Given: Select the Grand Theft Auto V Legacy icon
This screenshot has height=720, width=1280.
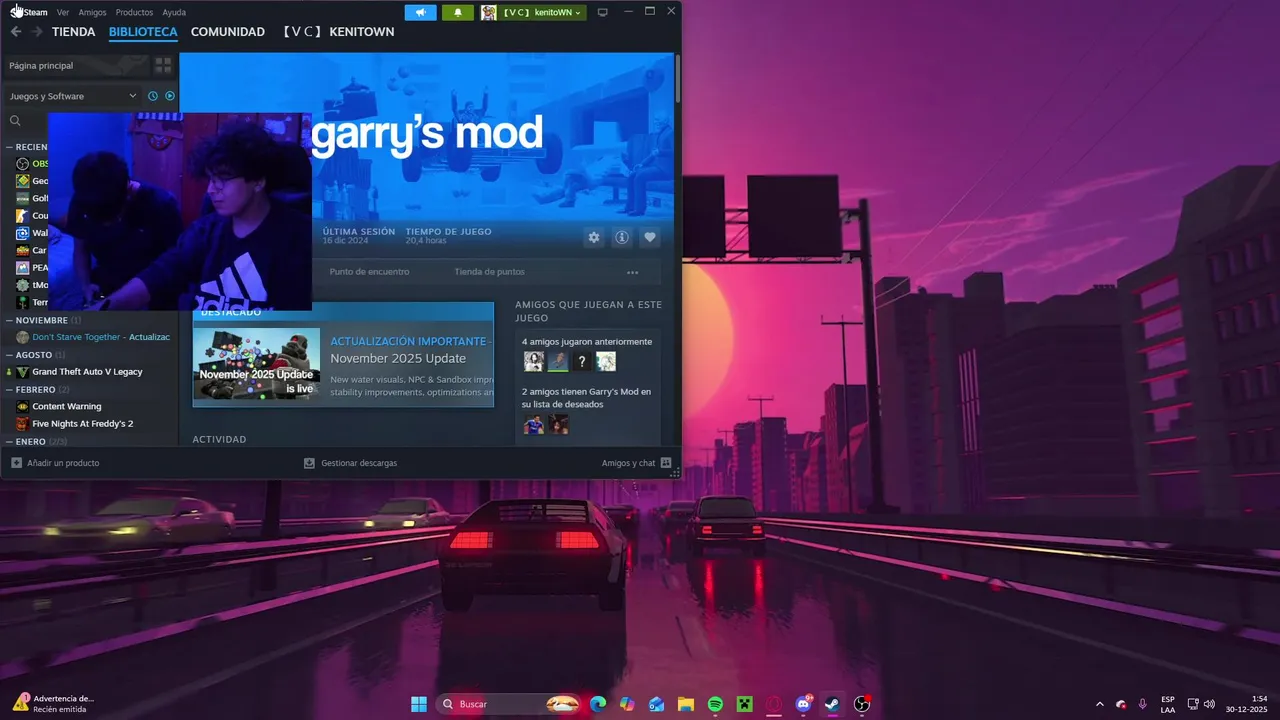Looking at the screenshot, I should click(x=22, y=372).
